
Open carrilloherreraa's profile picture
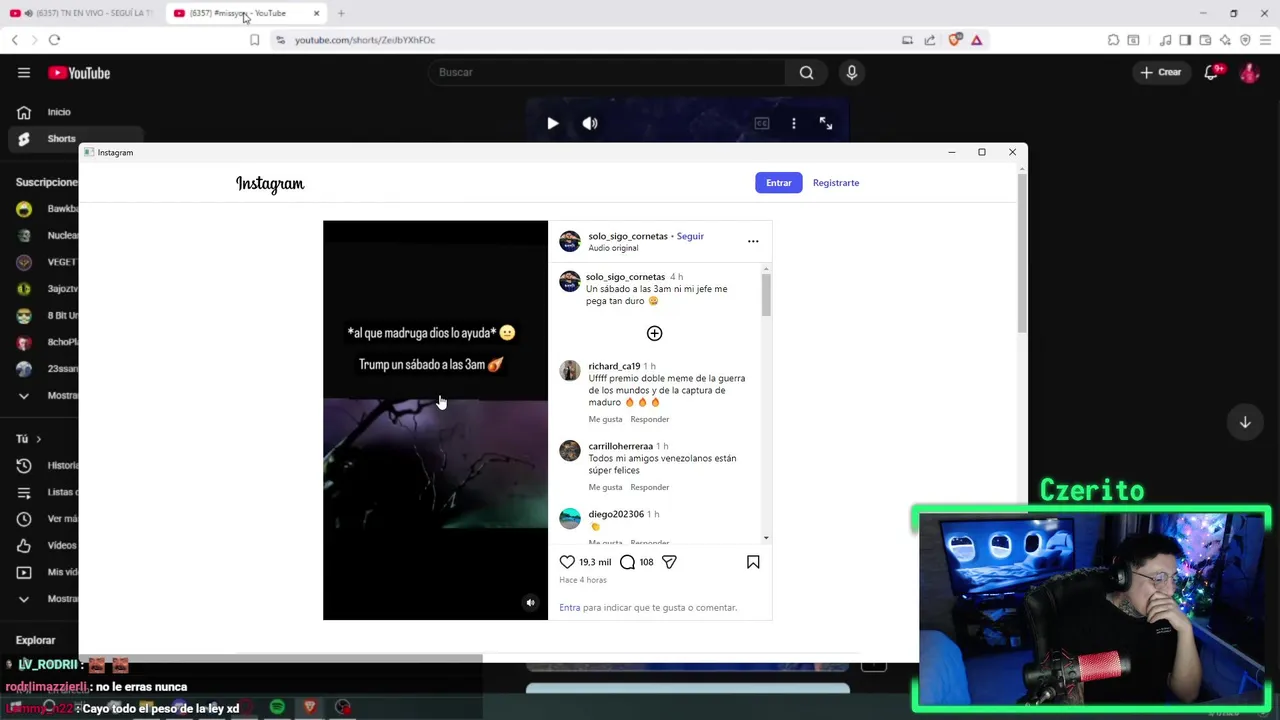570,451
